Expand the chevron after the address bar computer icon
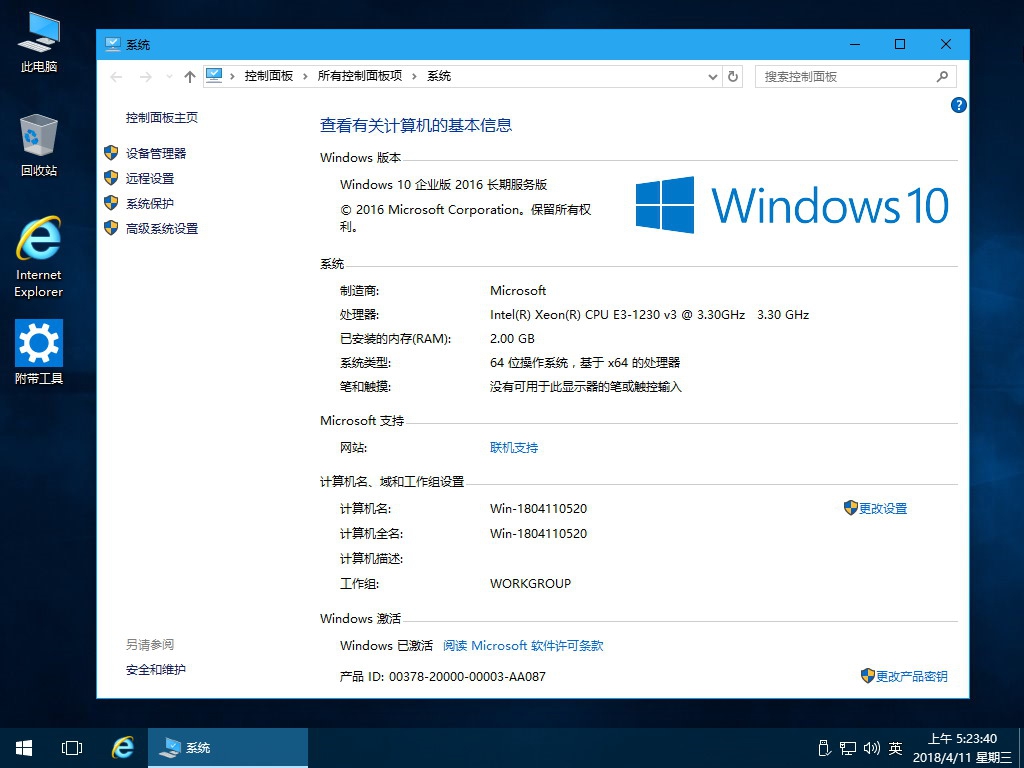The image size is (1024, 768). coord(232,76)
